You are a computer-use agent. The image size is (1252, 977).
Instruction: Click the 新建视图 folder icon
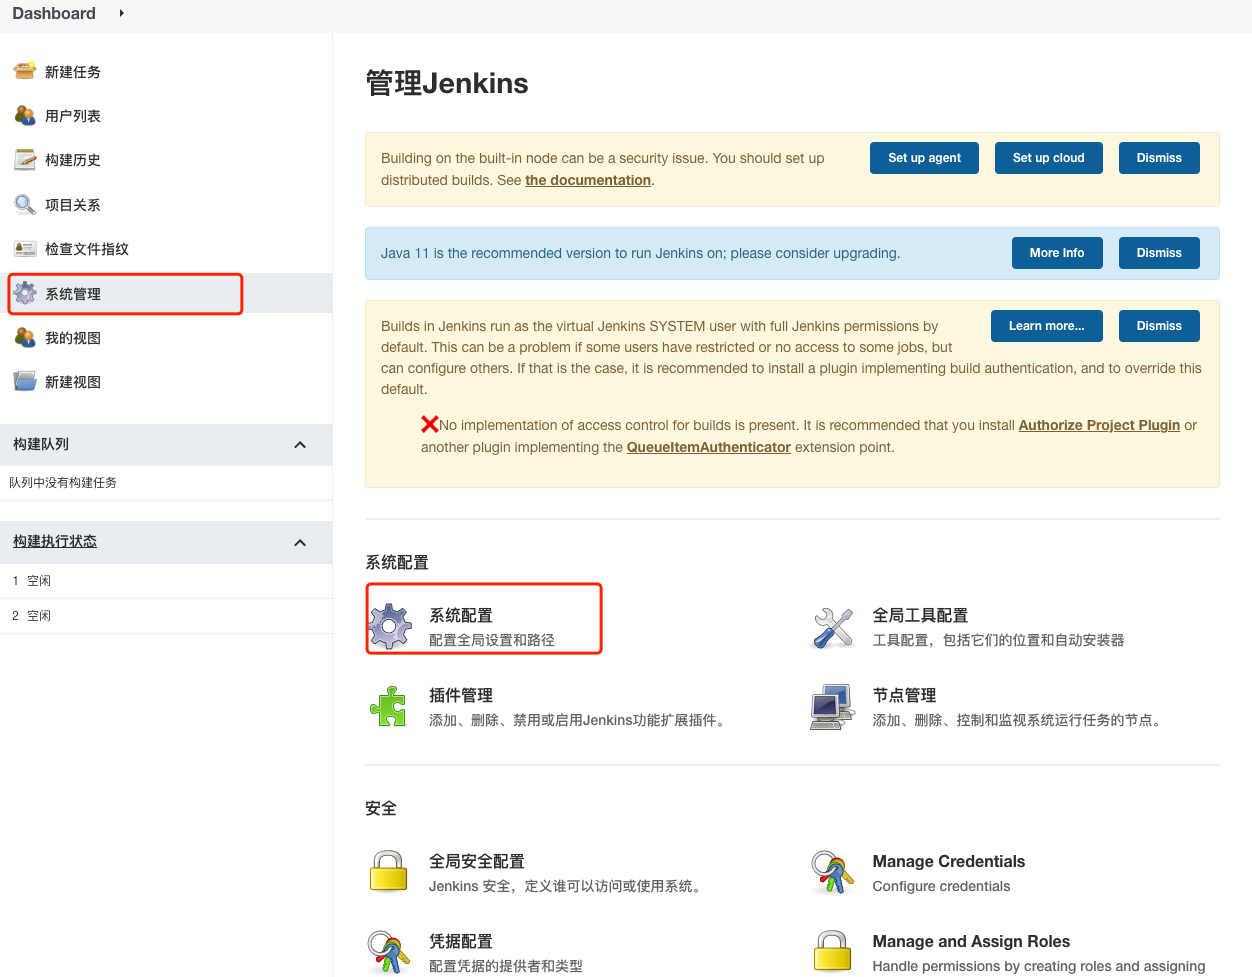25,381
